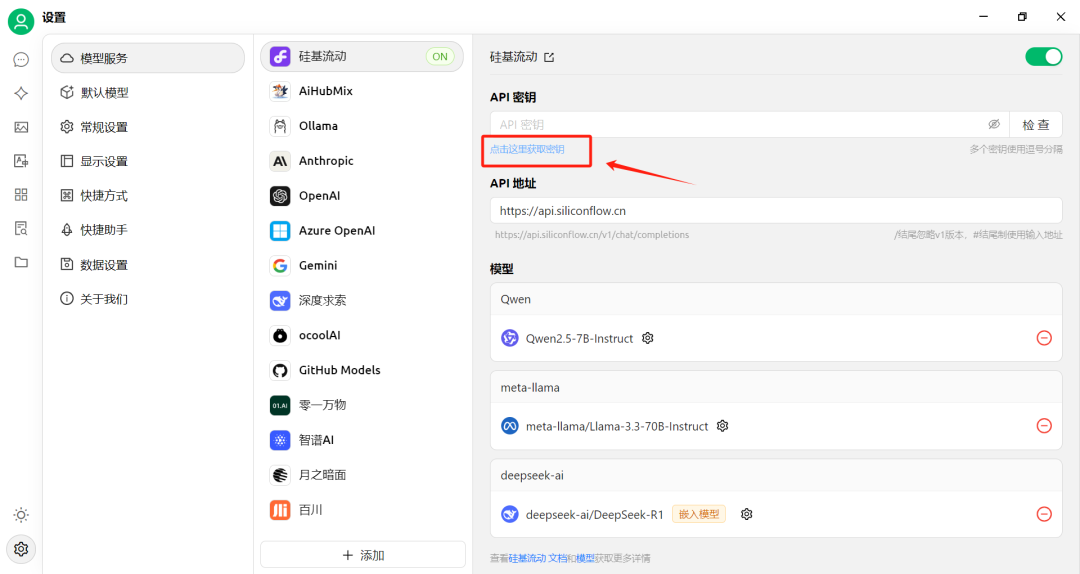The image size is (1080, 574).
Task: Open 硅基流动 文档 link at bottom
Action: (538, 558)
